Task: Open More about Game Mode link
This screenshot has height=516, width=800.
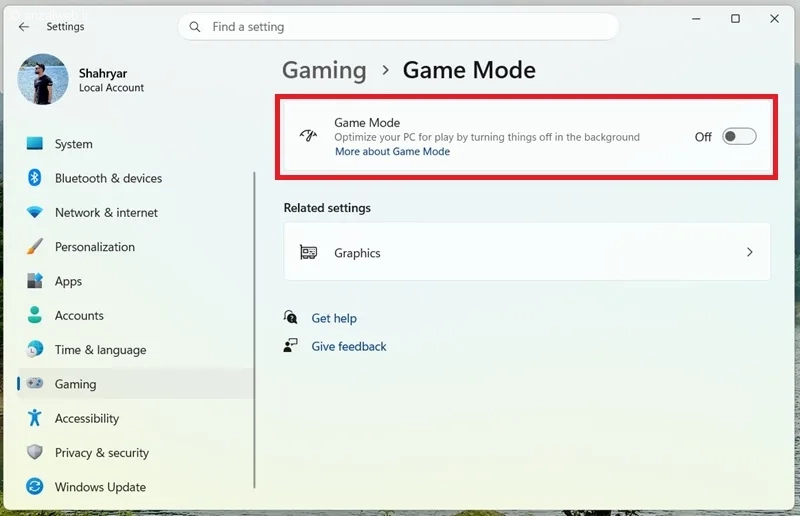Action: coord(392,151)
